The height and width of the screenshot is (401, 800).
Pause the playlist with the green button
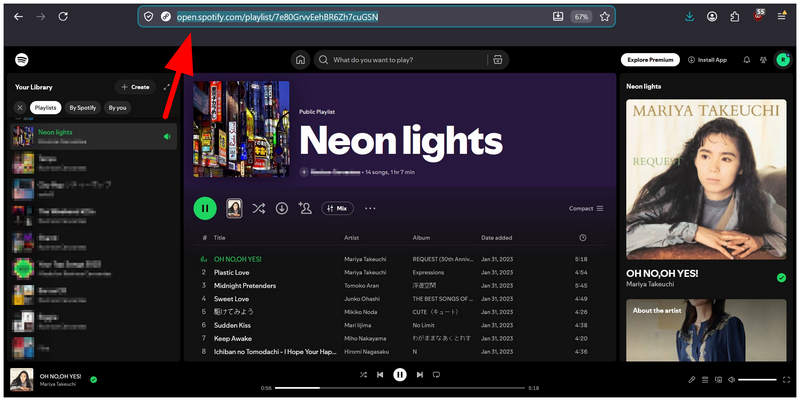[205, 208]
